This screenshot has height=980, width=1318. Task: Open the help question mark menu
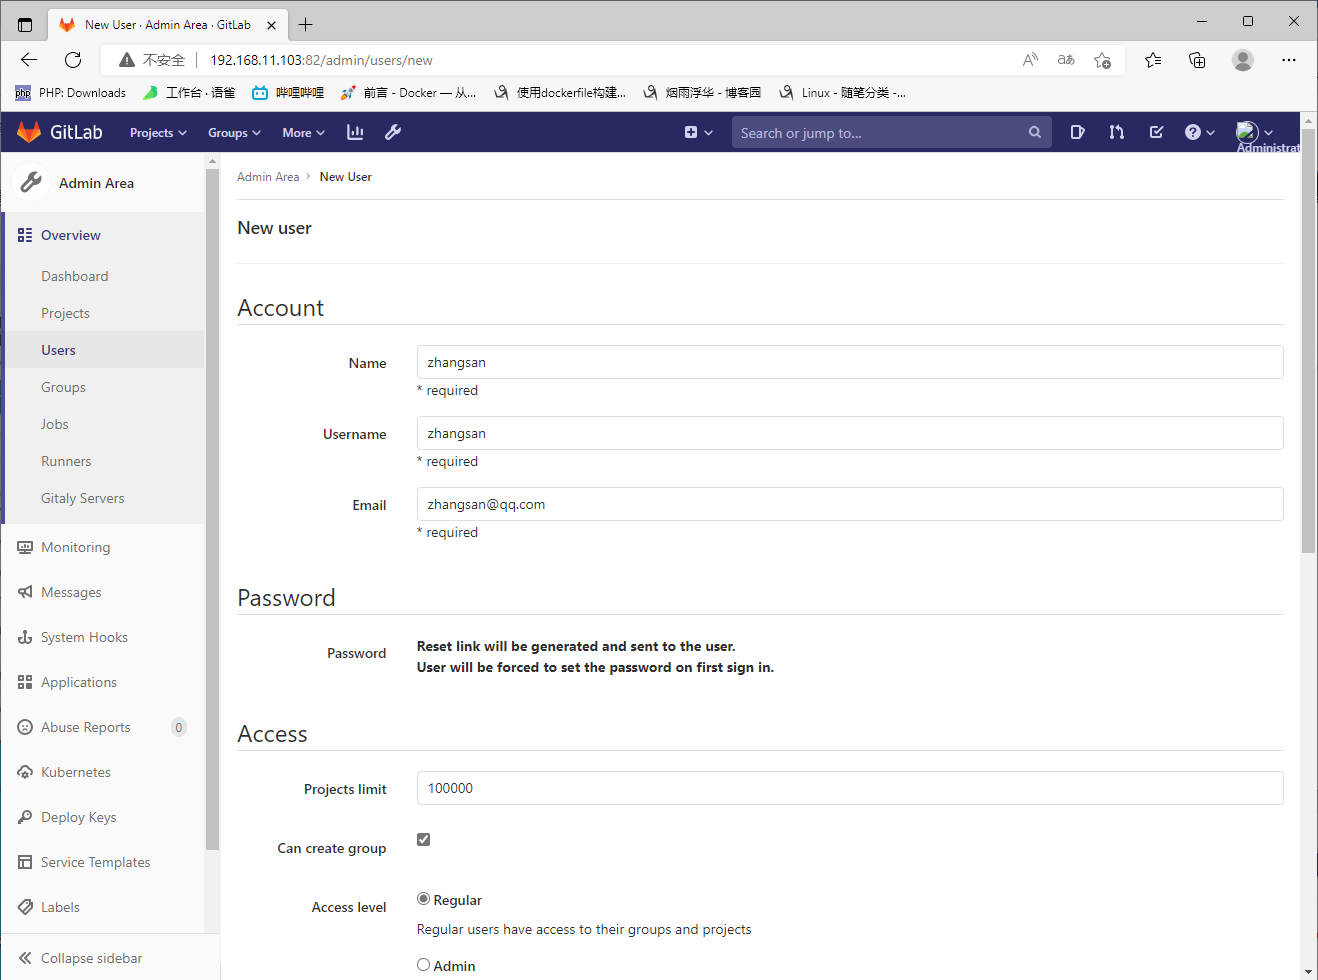(1199, 132)
